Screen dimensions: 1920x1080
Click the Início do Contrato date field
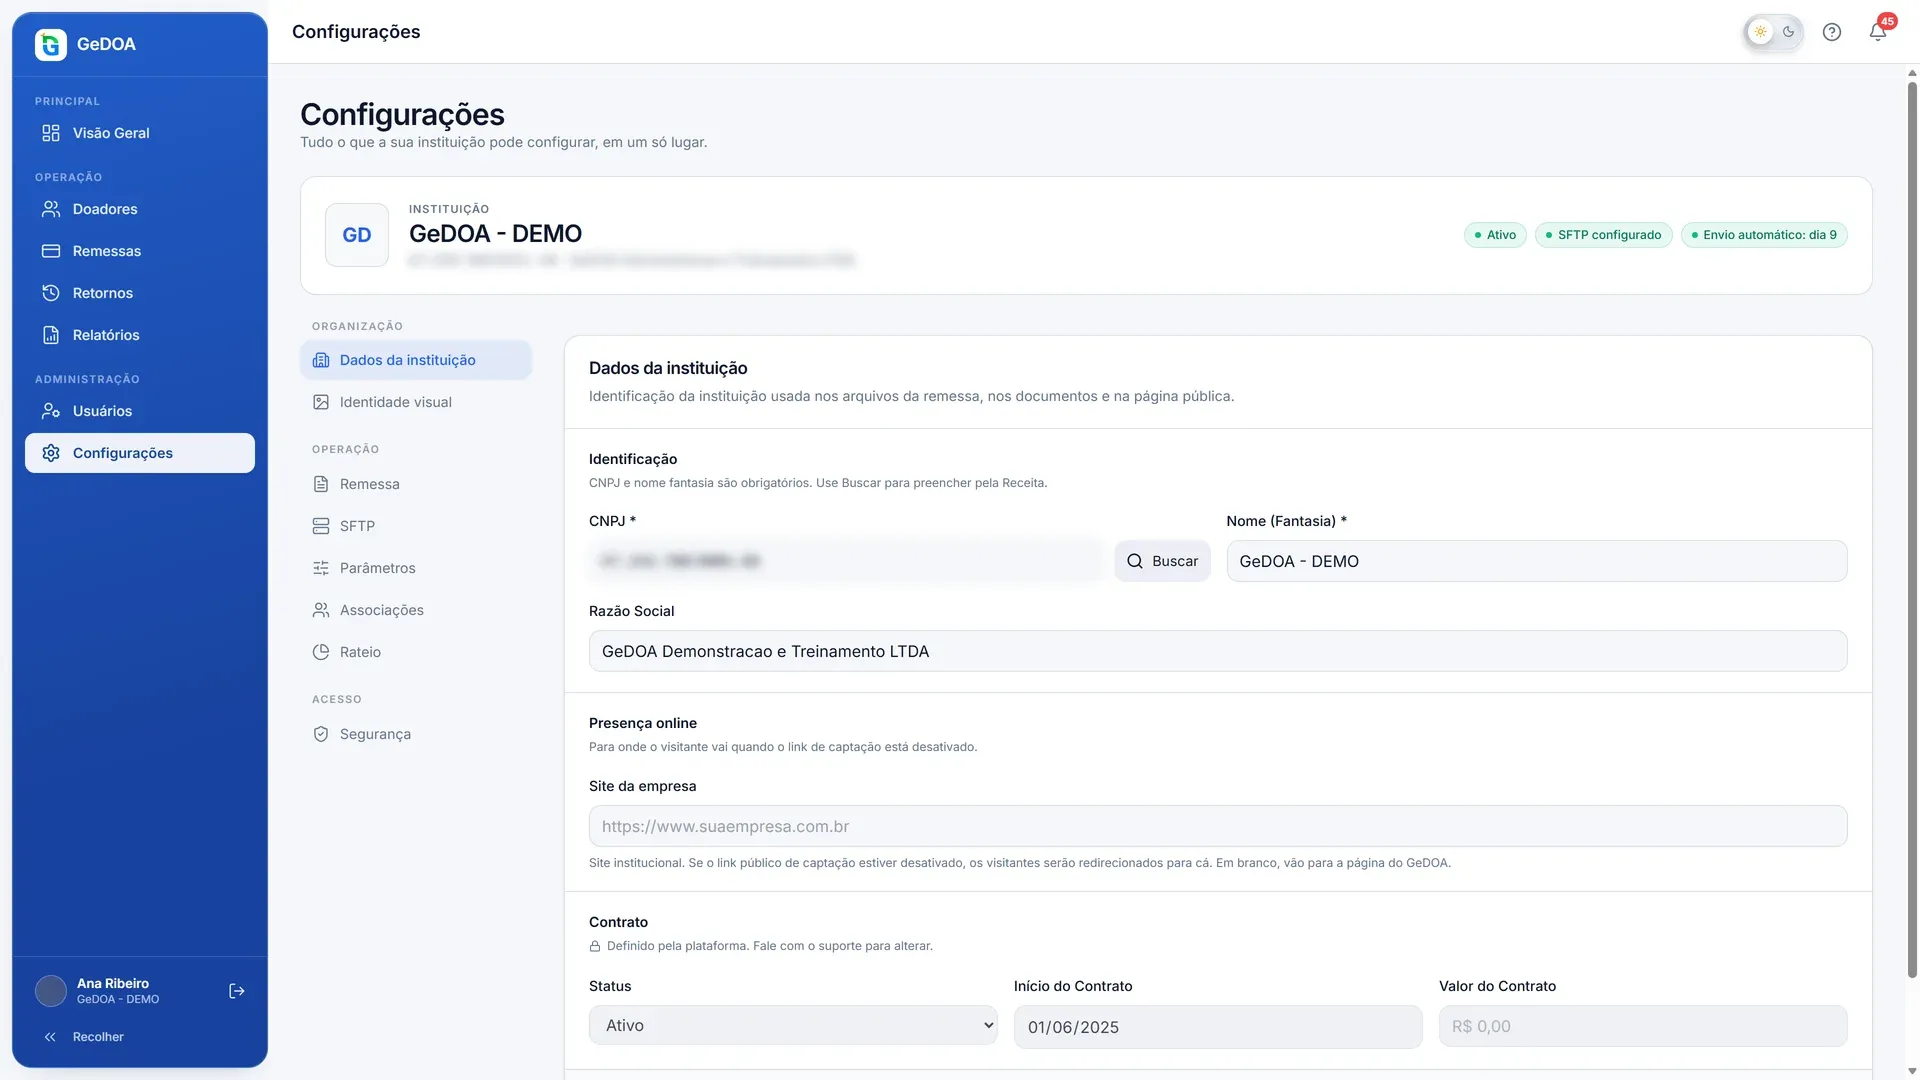click(1218, 1027)
